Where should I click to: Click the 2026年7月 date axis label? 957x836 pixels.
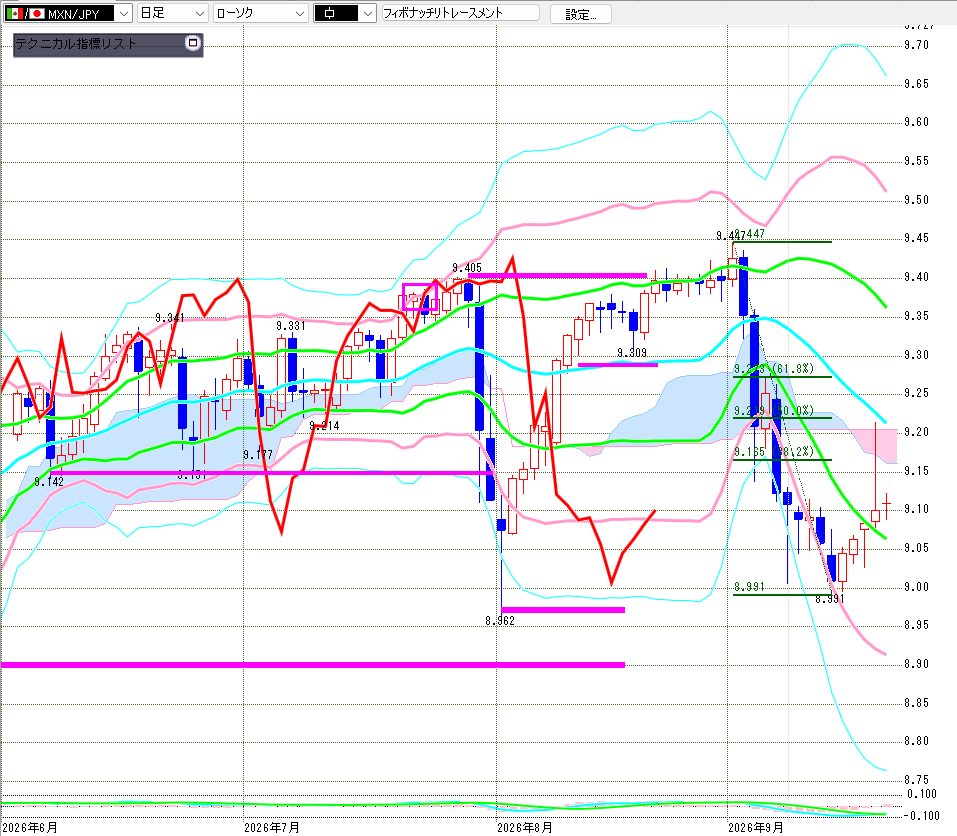point(272,828)
